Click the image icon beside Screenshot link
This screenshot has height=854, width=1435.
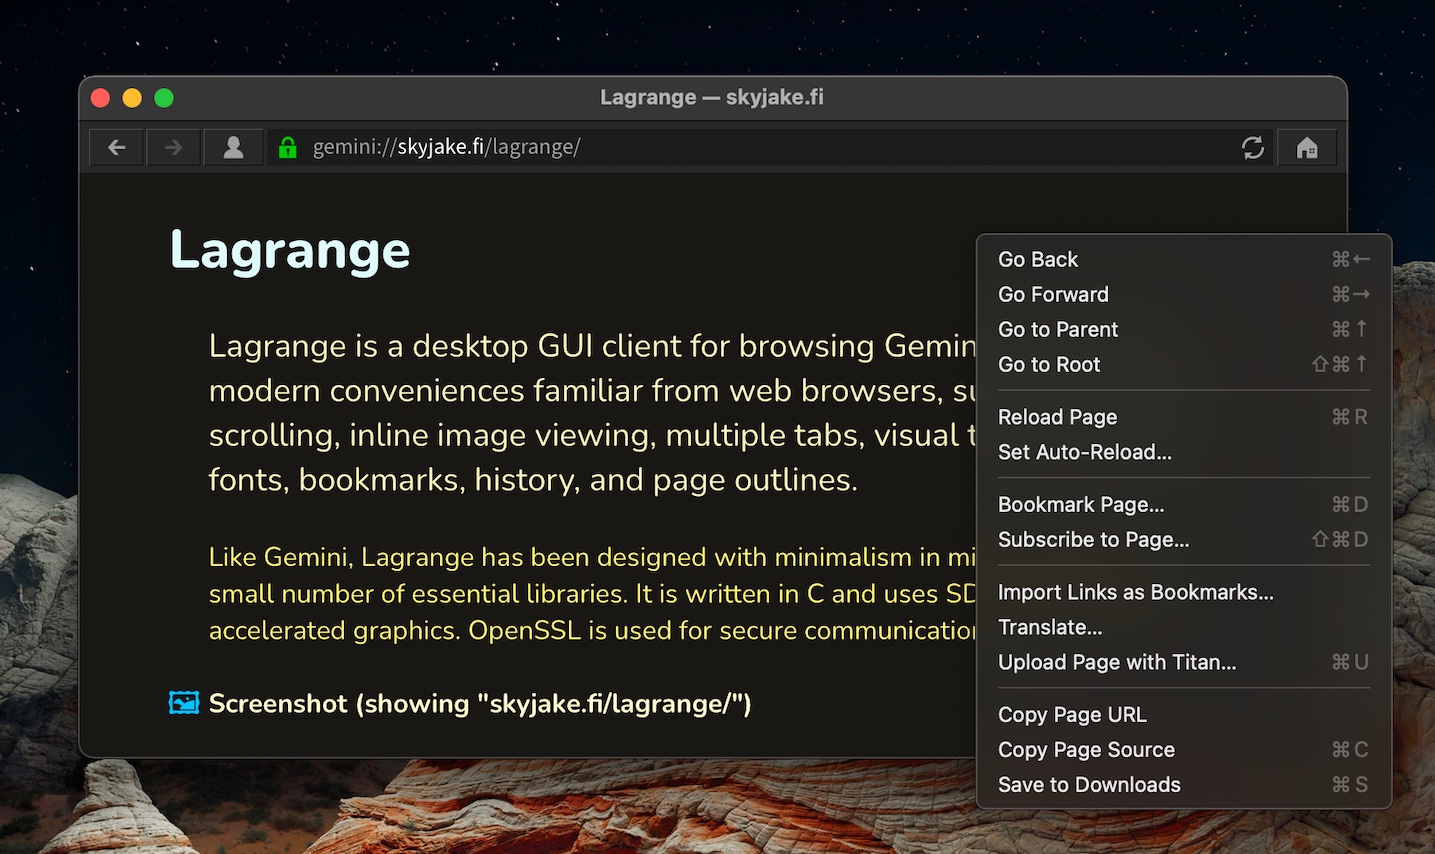[x=184, y=703]
